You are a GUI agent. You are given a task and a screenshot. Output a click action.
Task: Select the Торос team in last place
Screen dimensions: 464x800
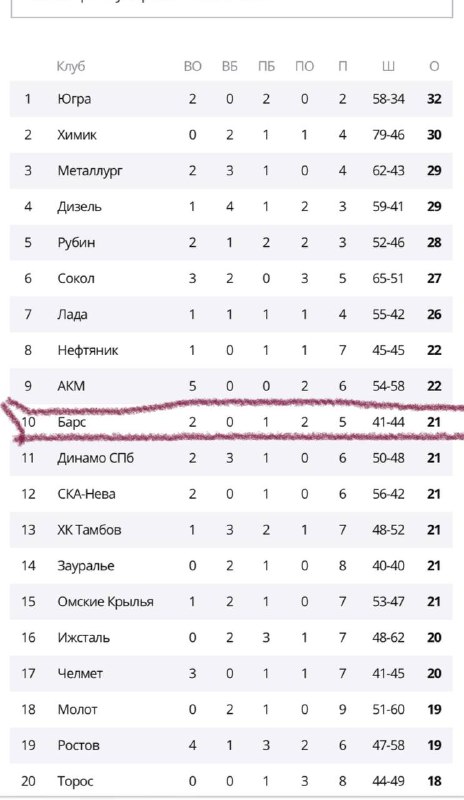point(231,781)
